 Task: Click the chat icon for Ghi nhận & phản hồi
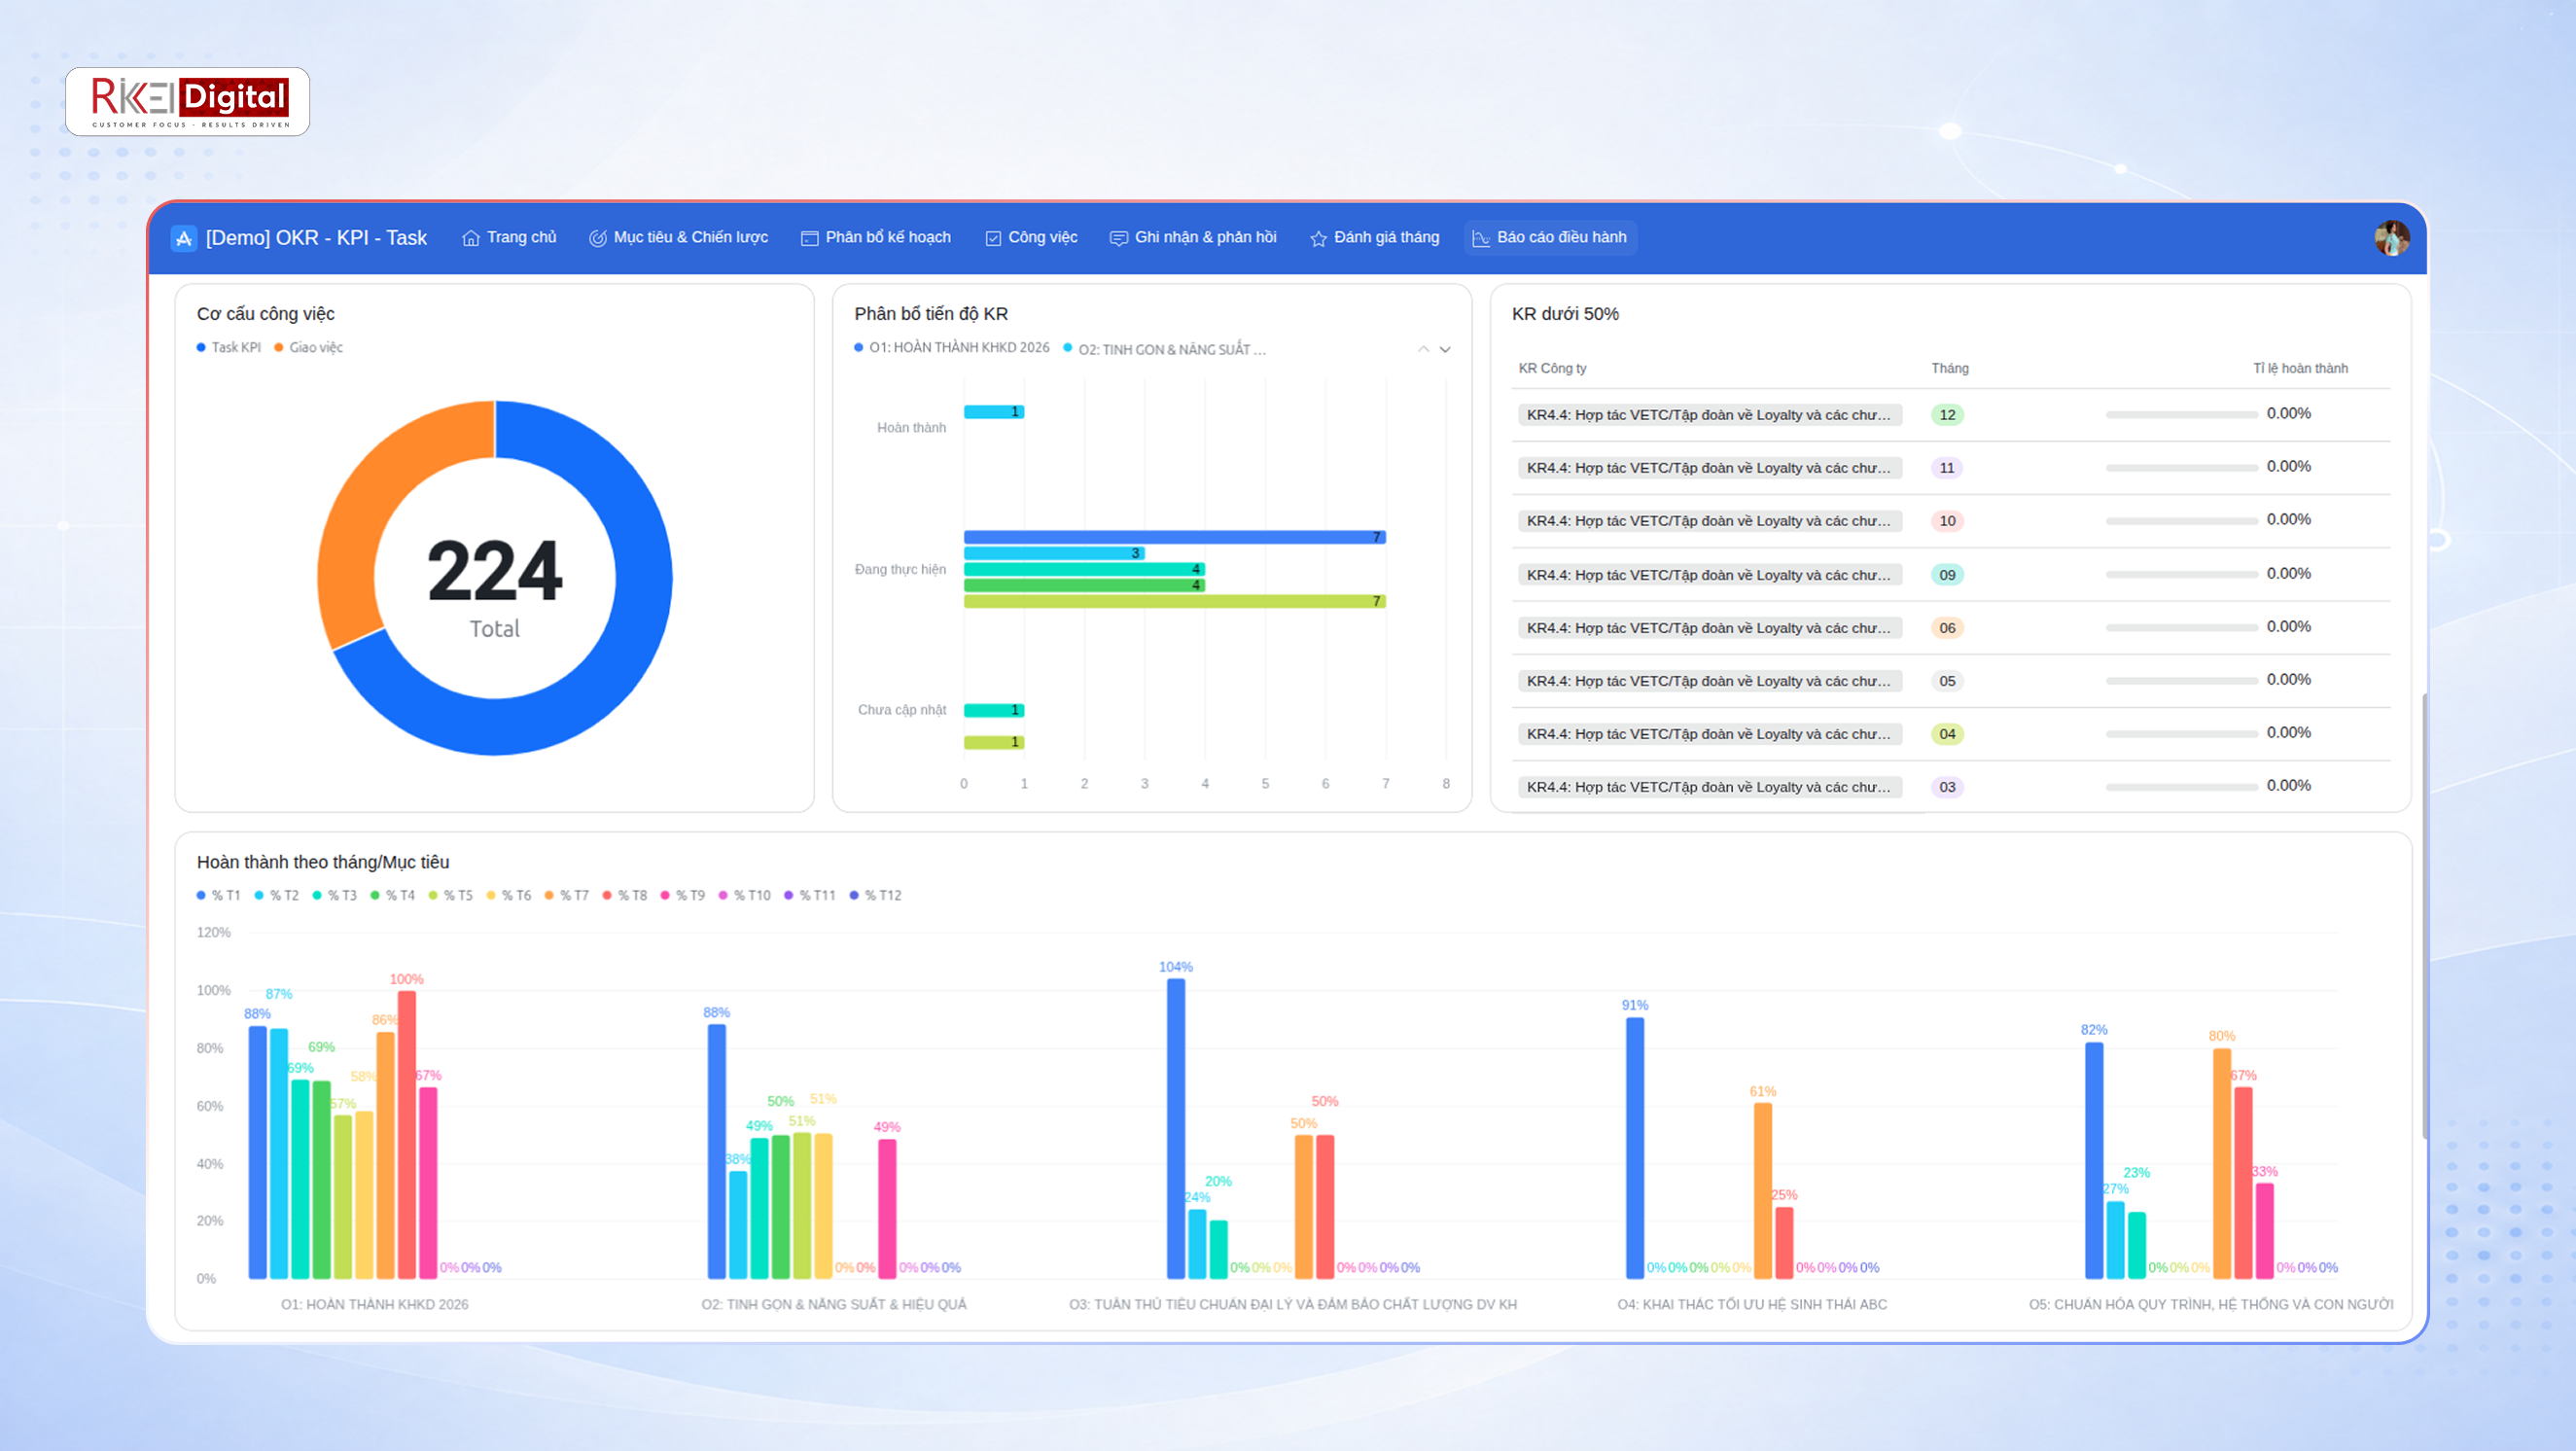click(x=1119, y=238)
